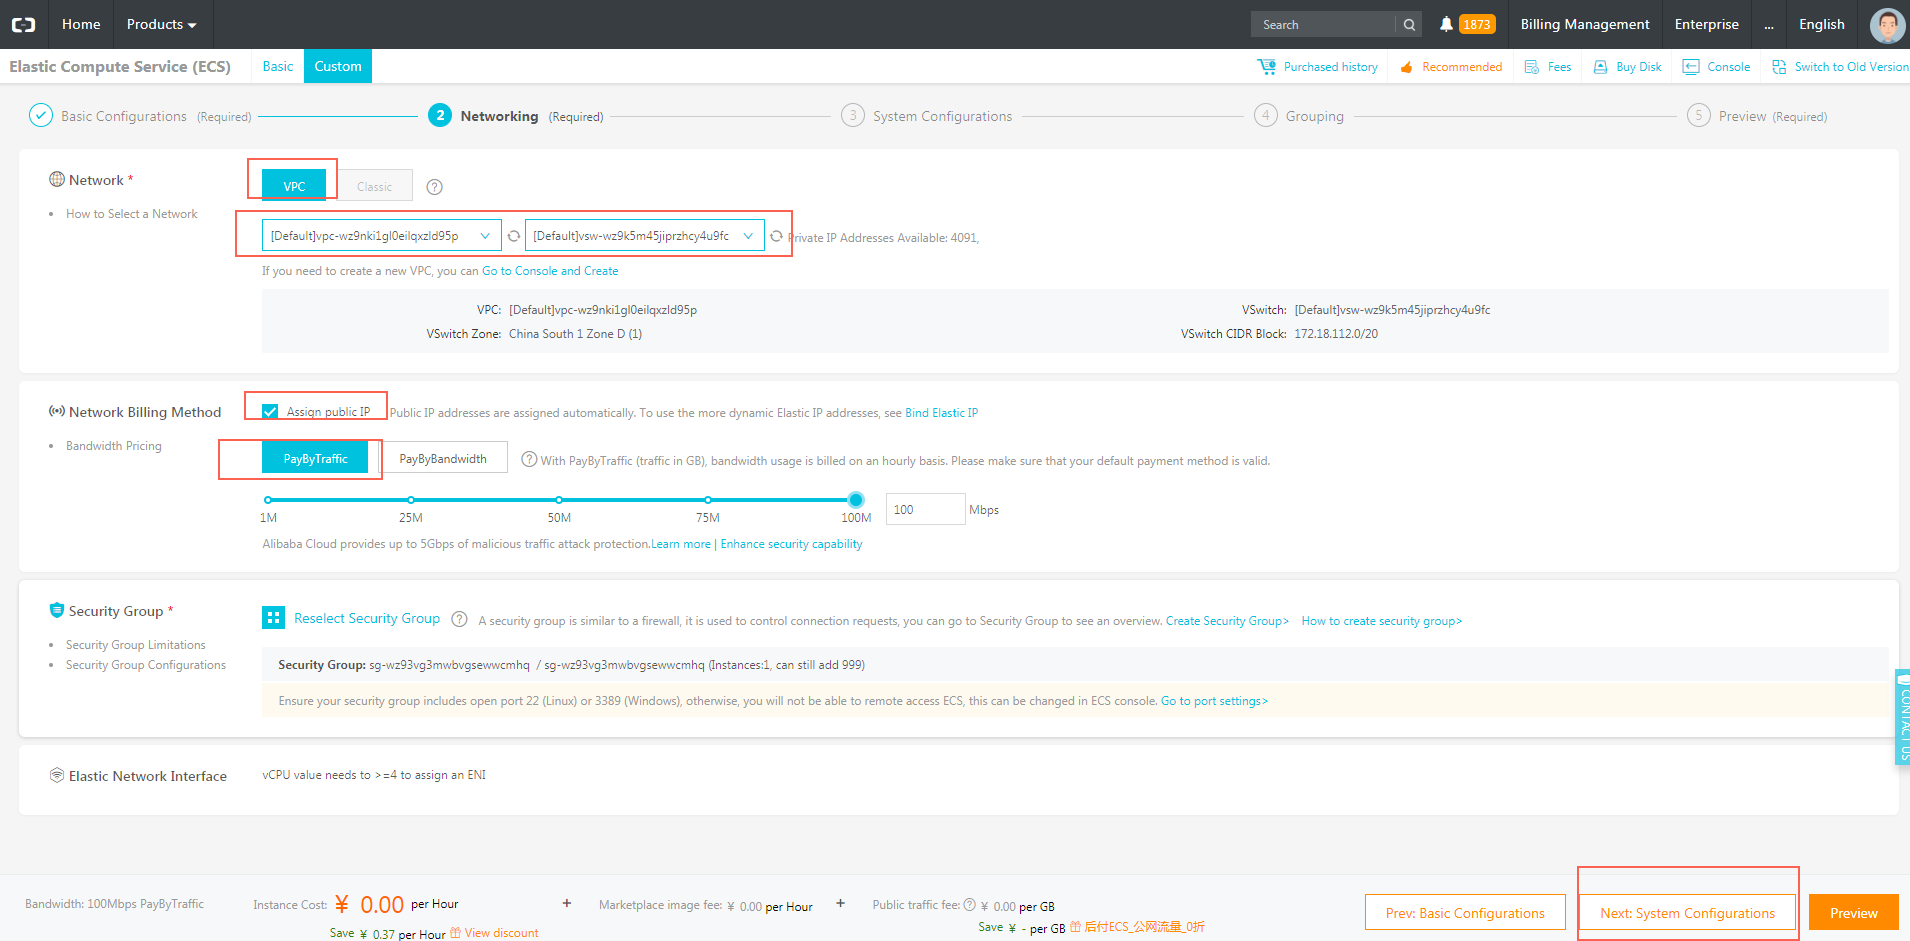Refresh the VSwitch list
Image resolution: width=1910 pixels, height=941 pixels.
coord(776,236)
